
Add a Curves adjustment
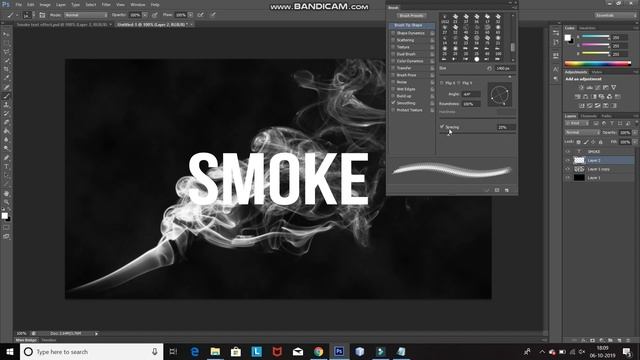tap(598, 87)
